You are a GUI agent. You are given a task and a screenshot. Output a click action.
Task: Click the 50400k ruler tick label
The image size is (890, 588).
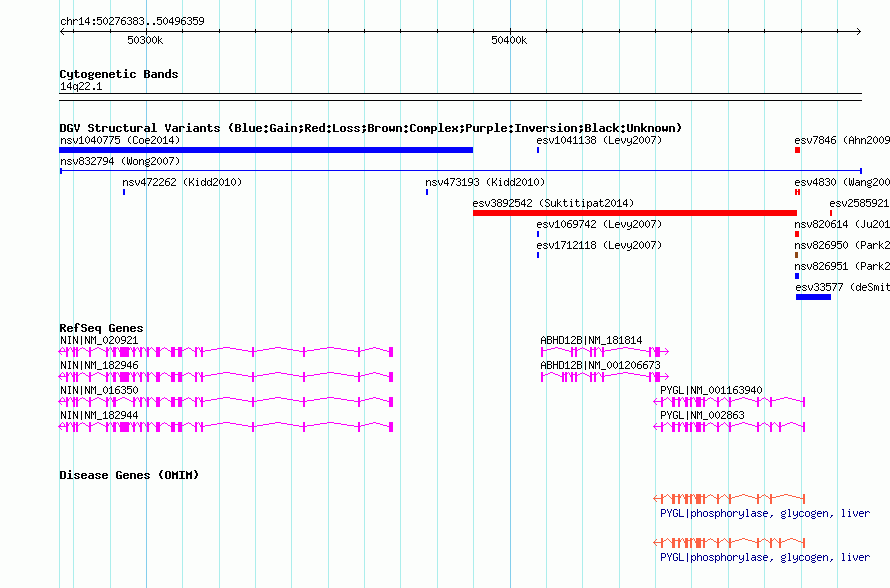[509, 40]
